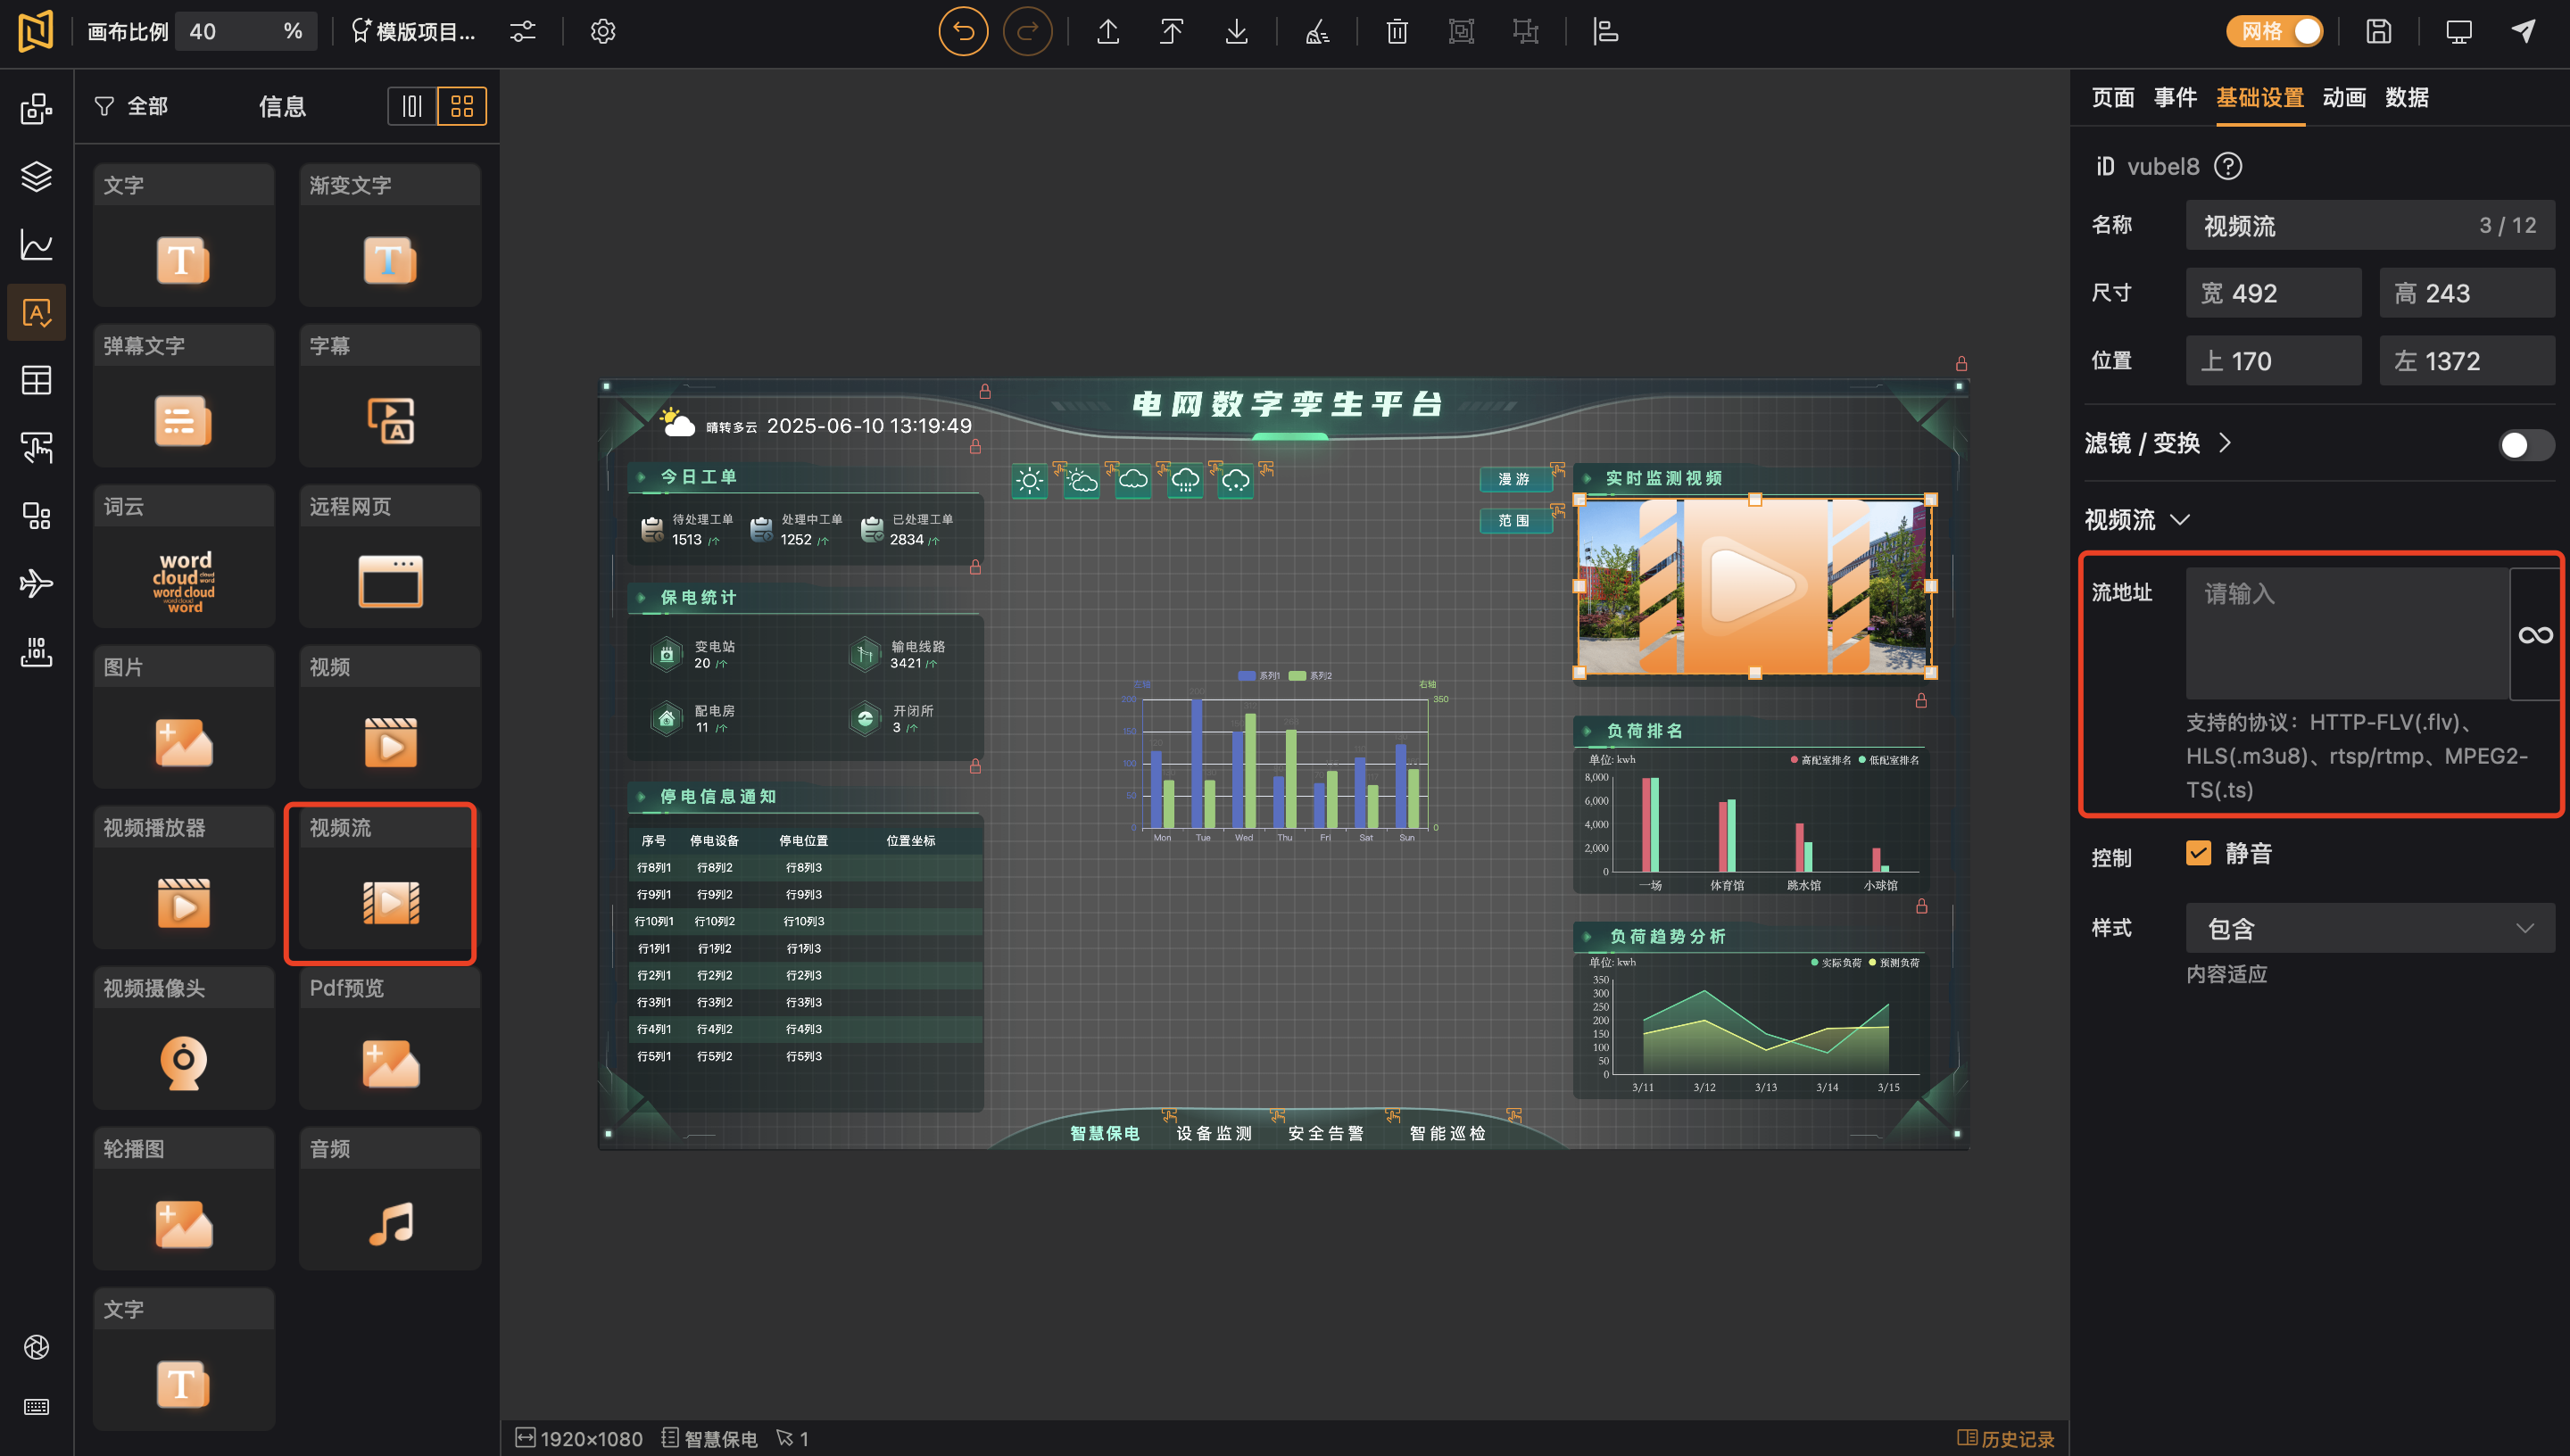This screenshot has width=2570, height=1456.
Task: Click the align left toolbar icon
Action: pyautogui.click(x=1605, y=31)
